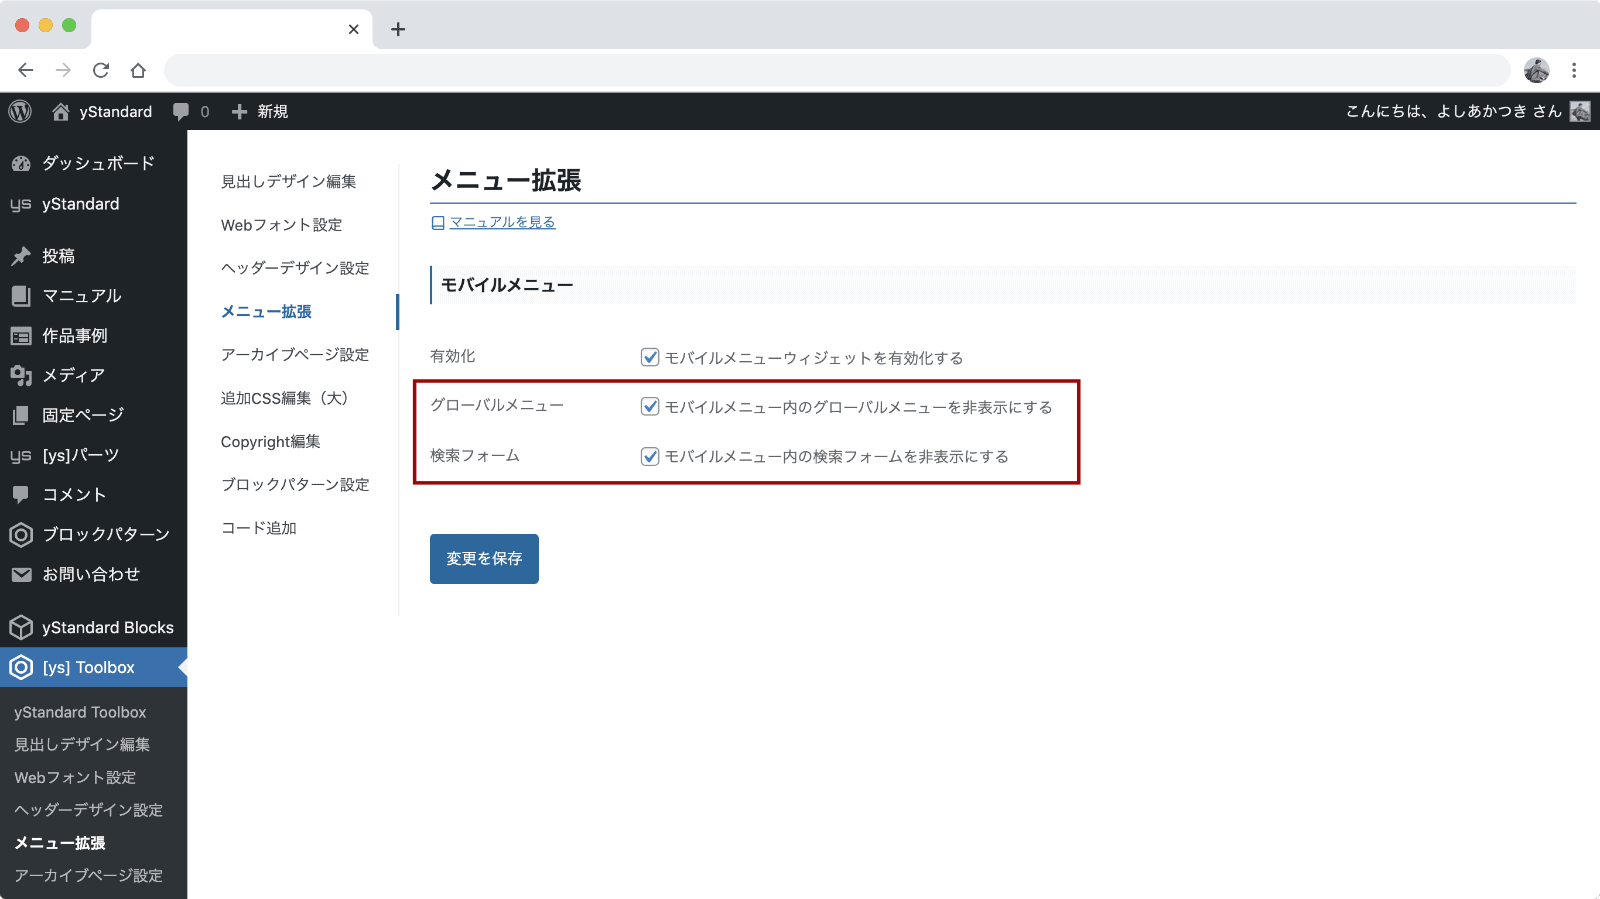Open Webフォント設定 in sidebar submenu
Viewport: 1600px width, 899px height.
click(x=75, y=777)
